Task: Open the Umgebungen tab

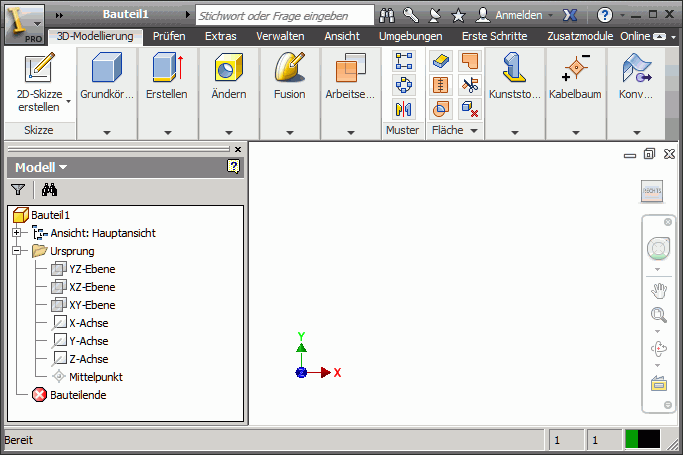Action: [410, 35]
